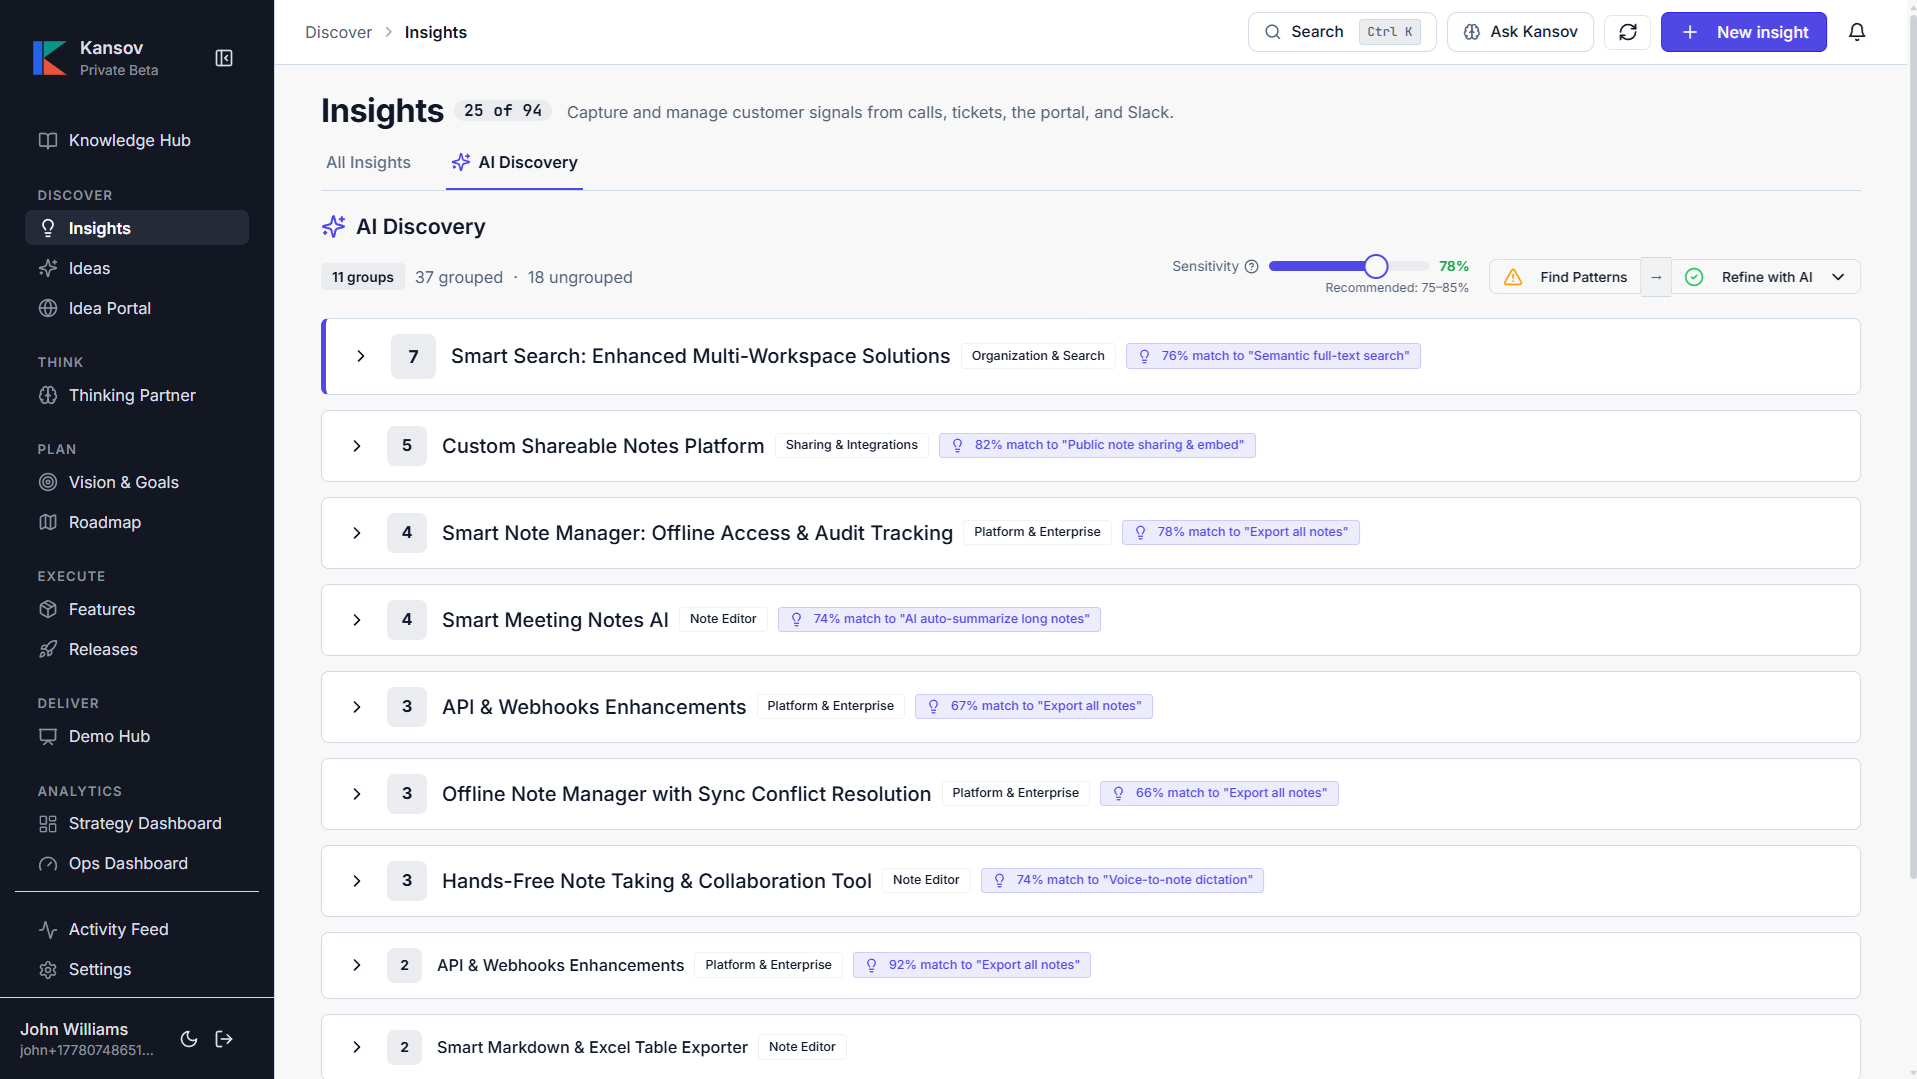Click the Organization & Search tag
The image size is (1917, 1079).
click(1038, 356)
